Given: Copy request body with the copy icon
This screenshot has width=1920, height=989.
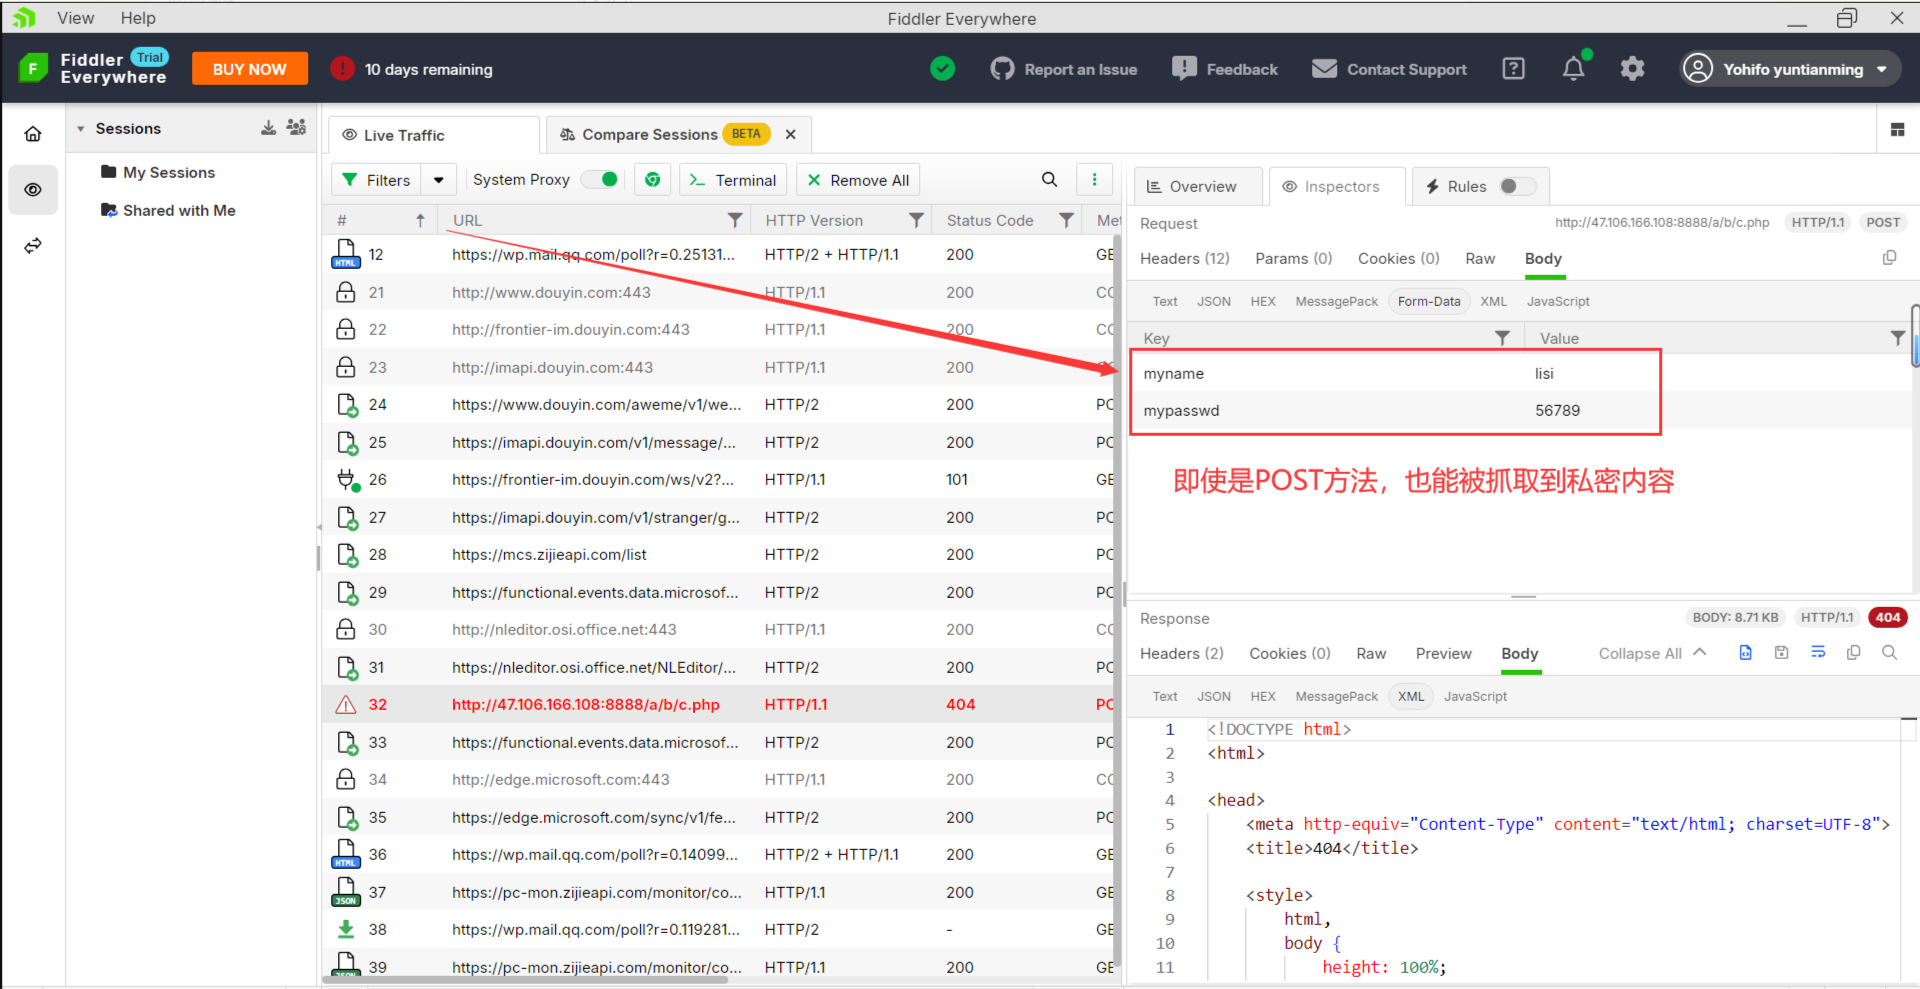Looking at the screenshot, I should pos(1889,258).
